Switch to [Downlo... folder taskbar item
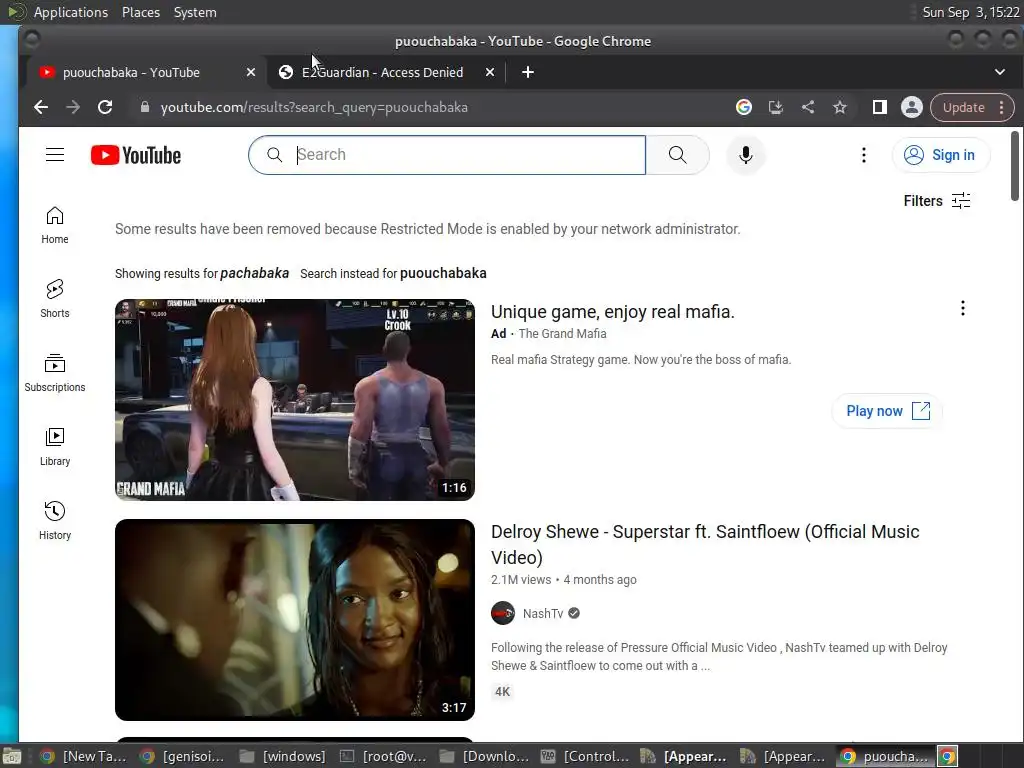This screenshot has width=1024, height=768. click(485, 756)
